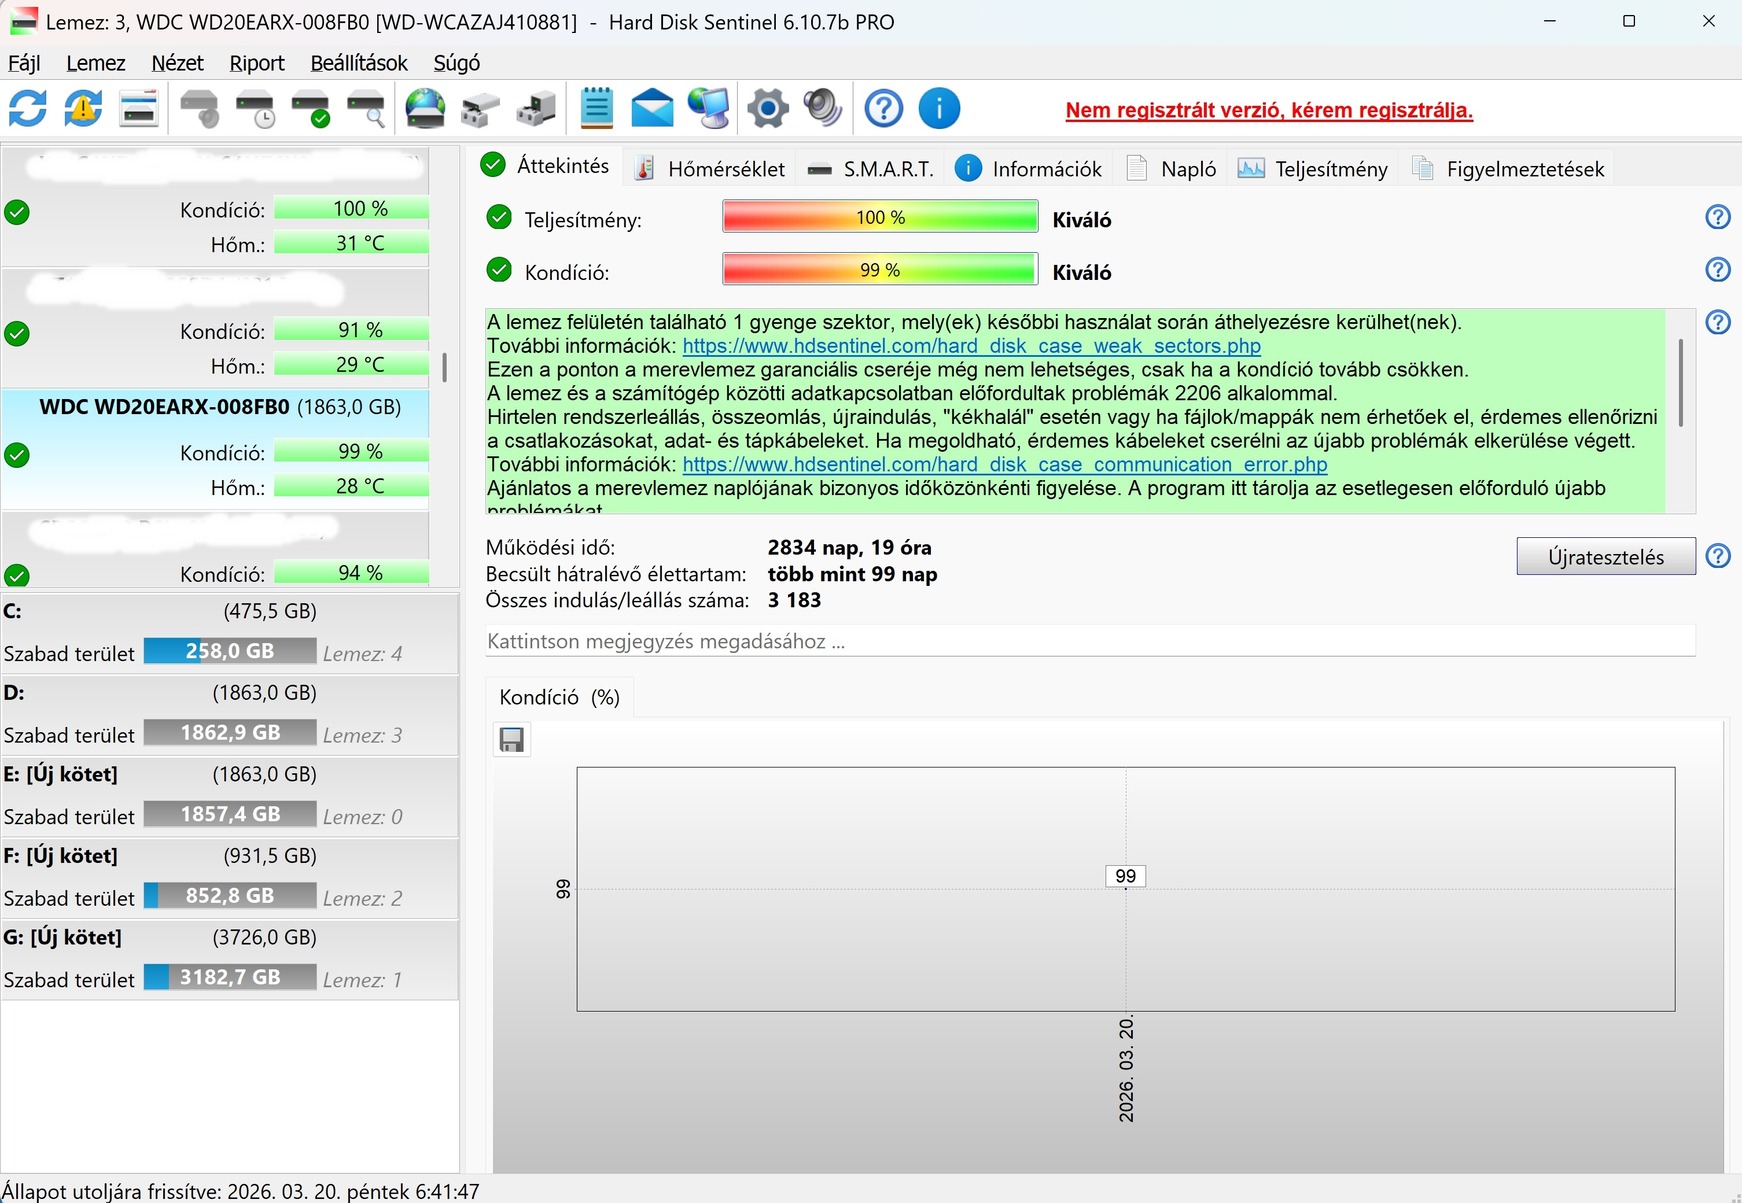
Task: Select the disk with 100 % Kondíció
Action: click(x=215, y=205)
